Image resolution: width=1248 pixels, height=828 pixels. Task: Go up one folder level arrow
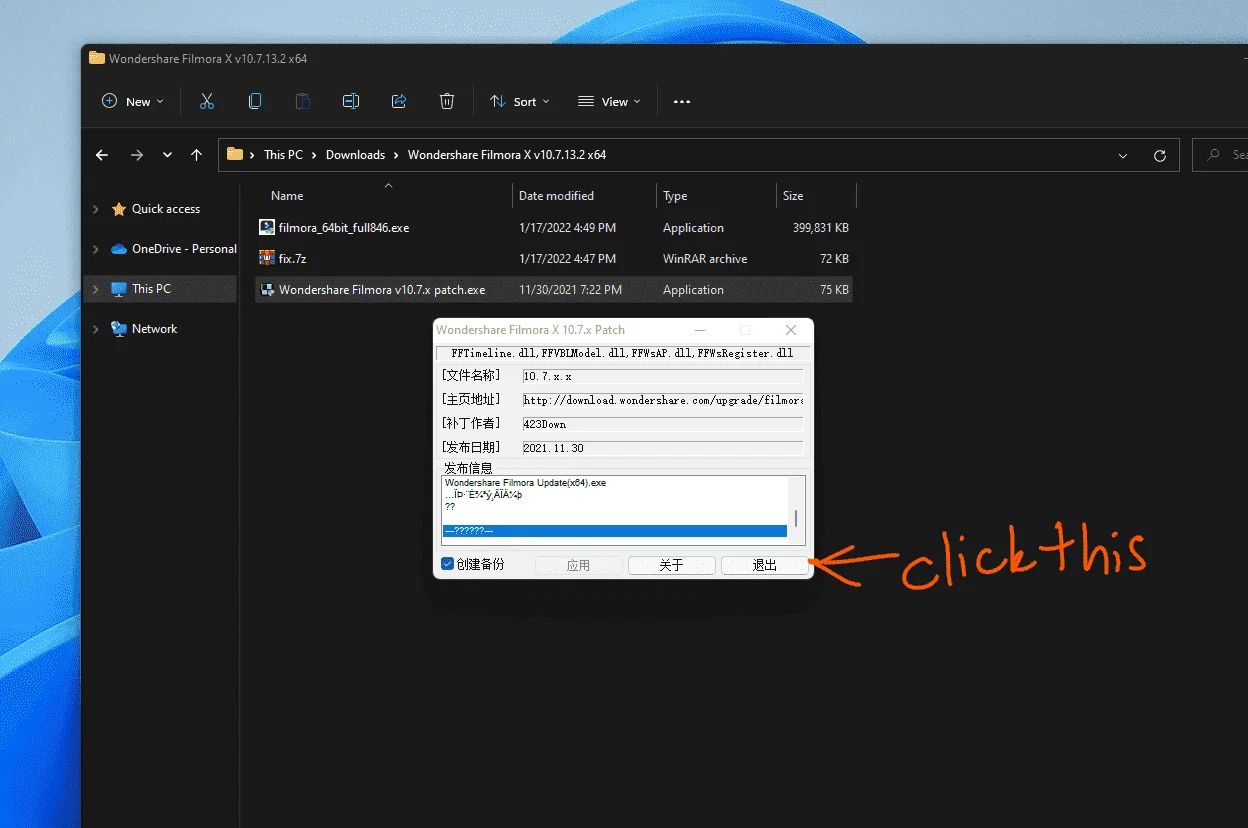coord(196,155)
